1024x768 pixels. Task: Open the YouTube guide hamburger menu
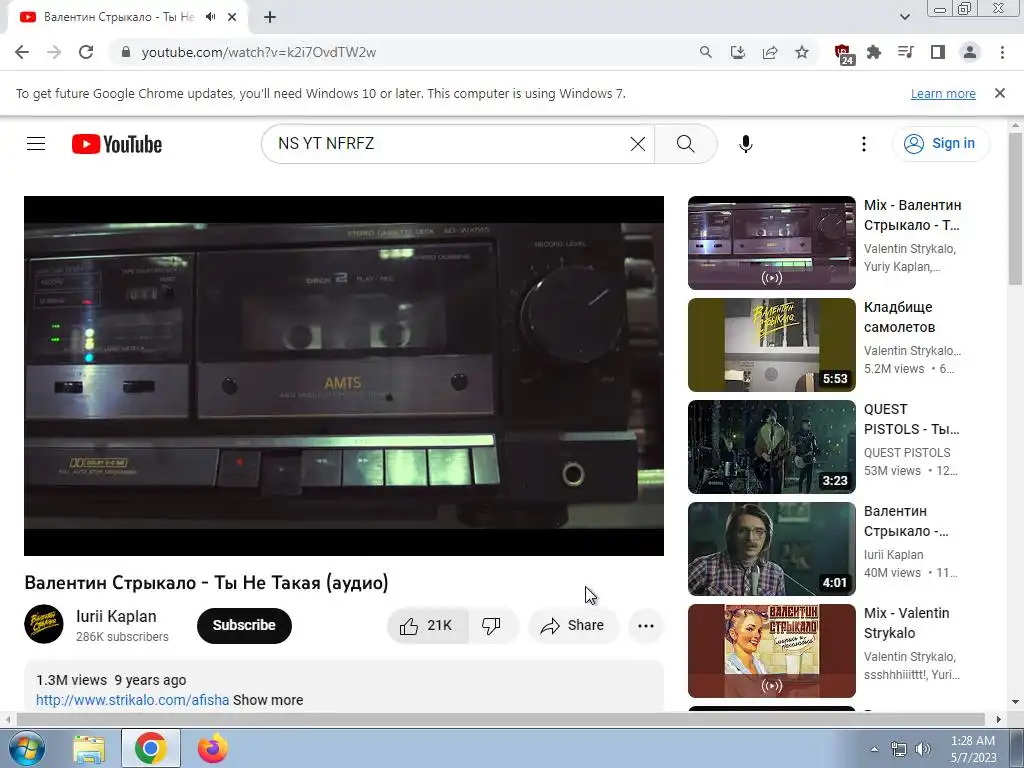[36, 144]
